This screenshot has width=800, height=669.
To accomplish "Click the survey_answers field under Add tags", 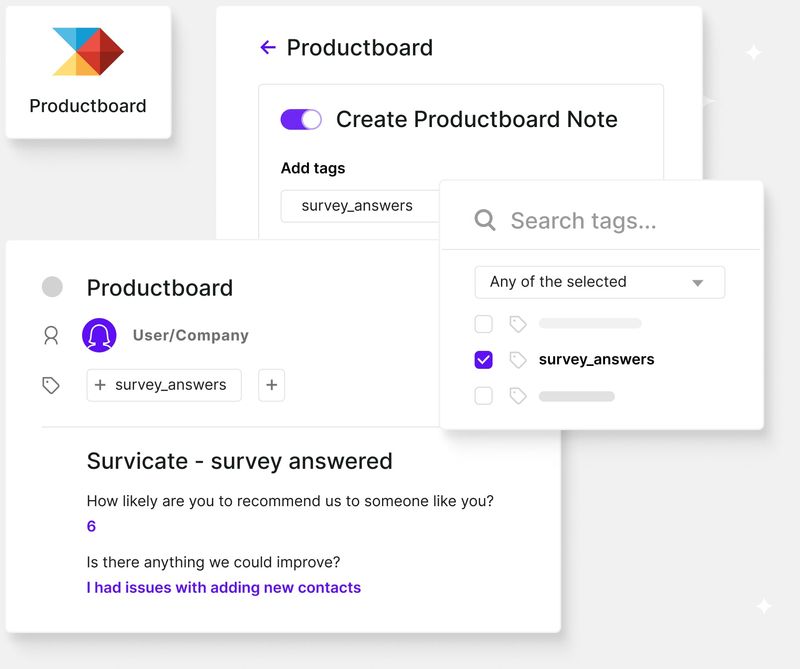I will pos(360,206).
